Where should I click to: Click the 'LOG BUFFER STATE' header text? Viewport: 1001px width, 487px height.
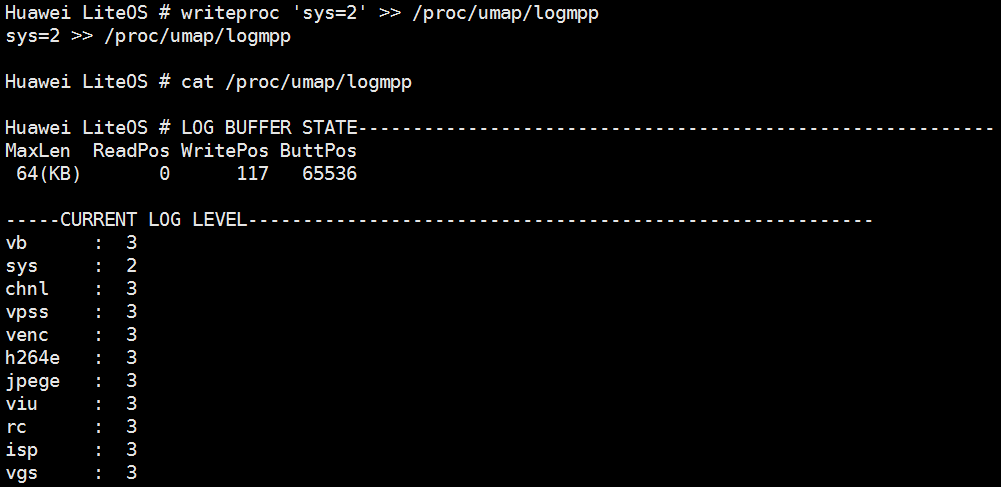tap(269, 128)
